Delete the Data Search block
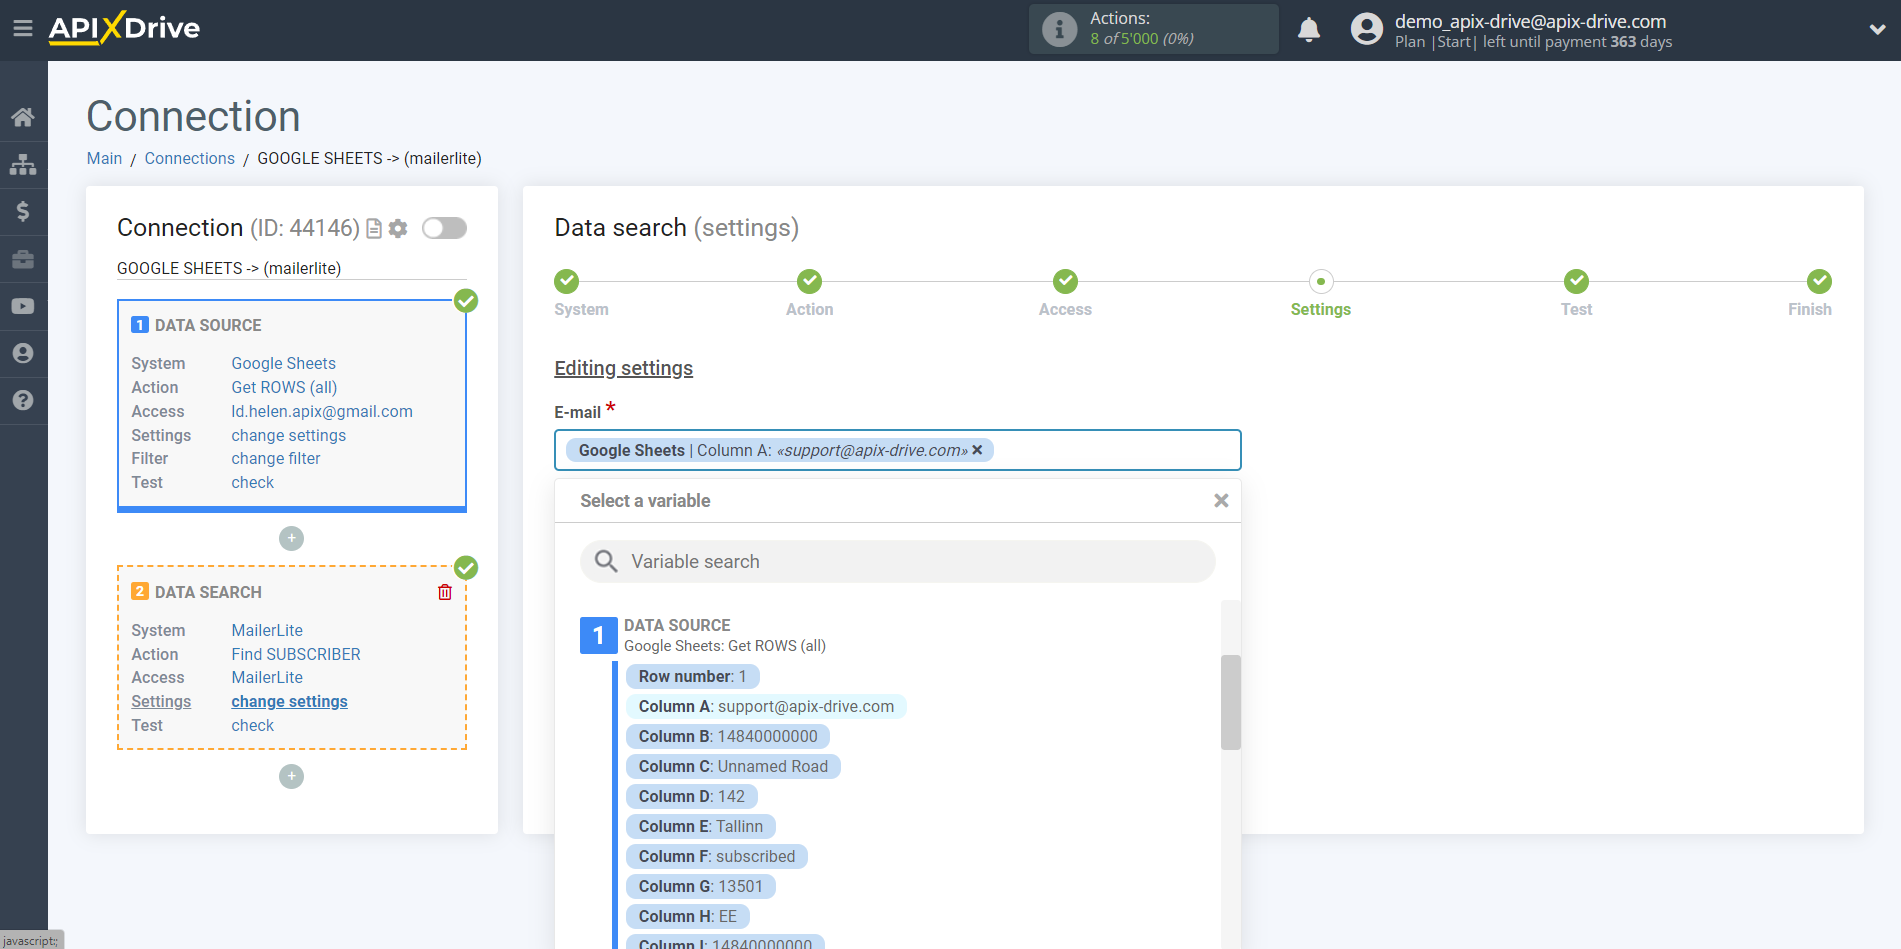 445,592
